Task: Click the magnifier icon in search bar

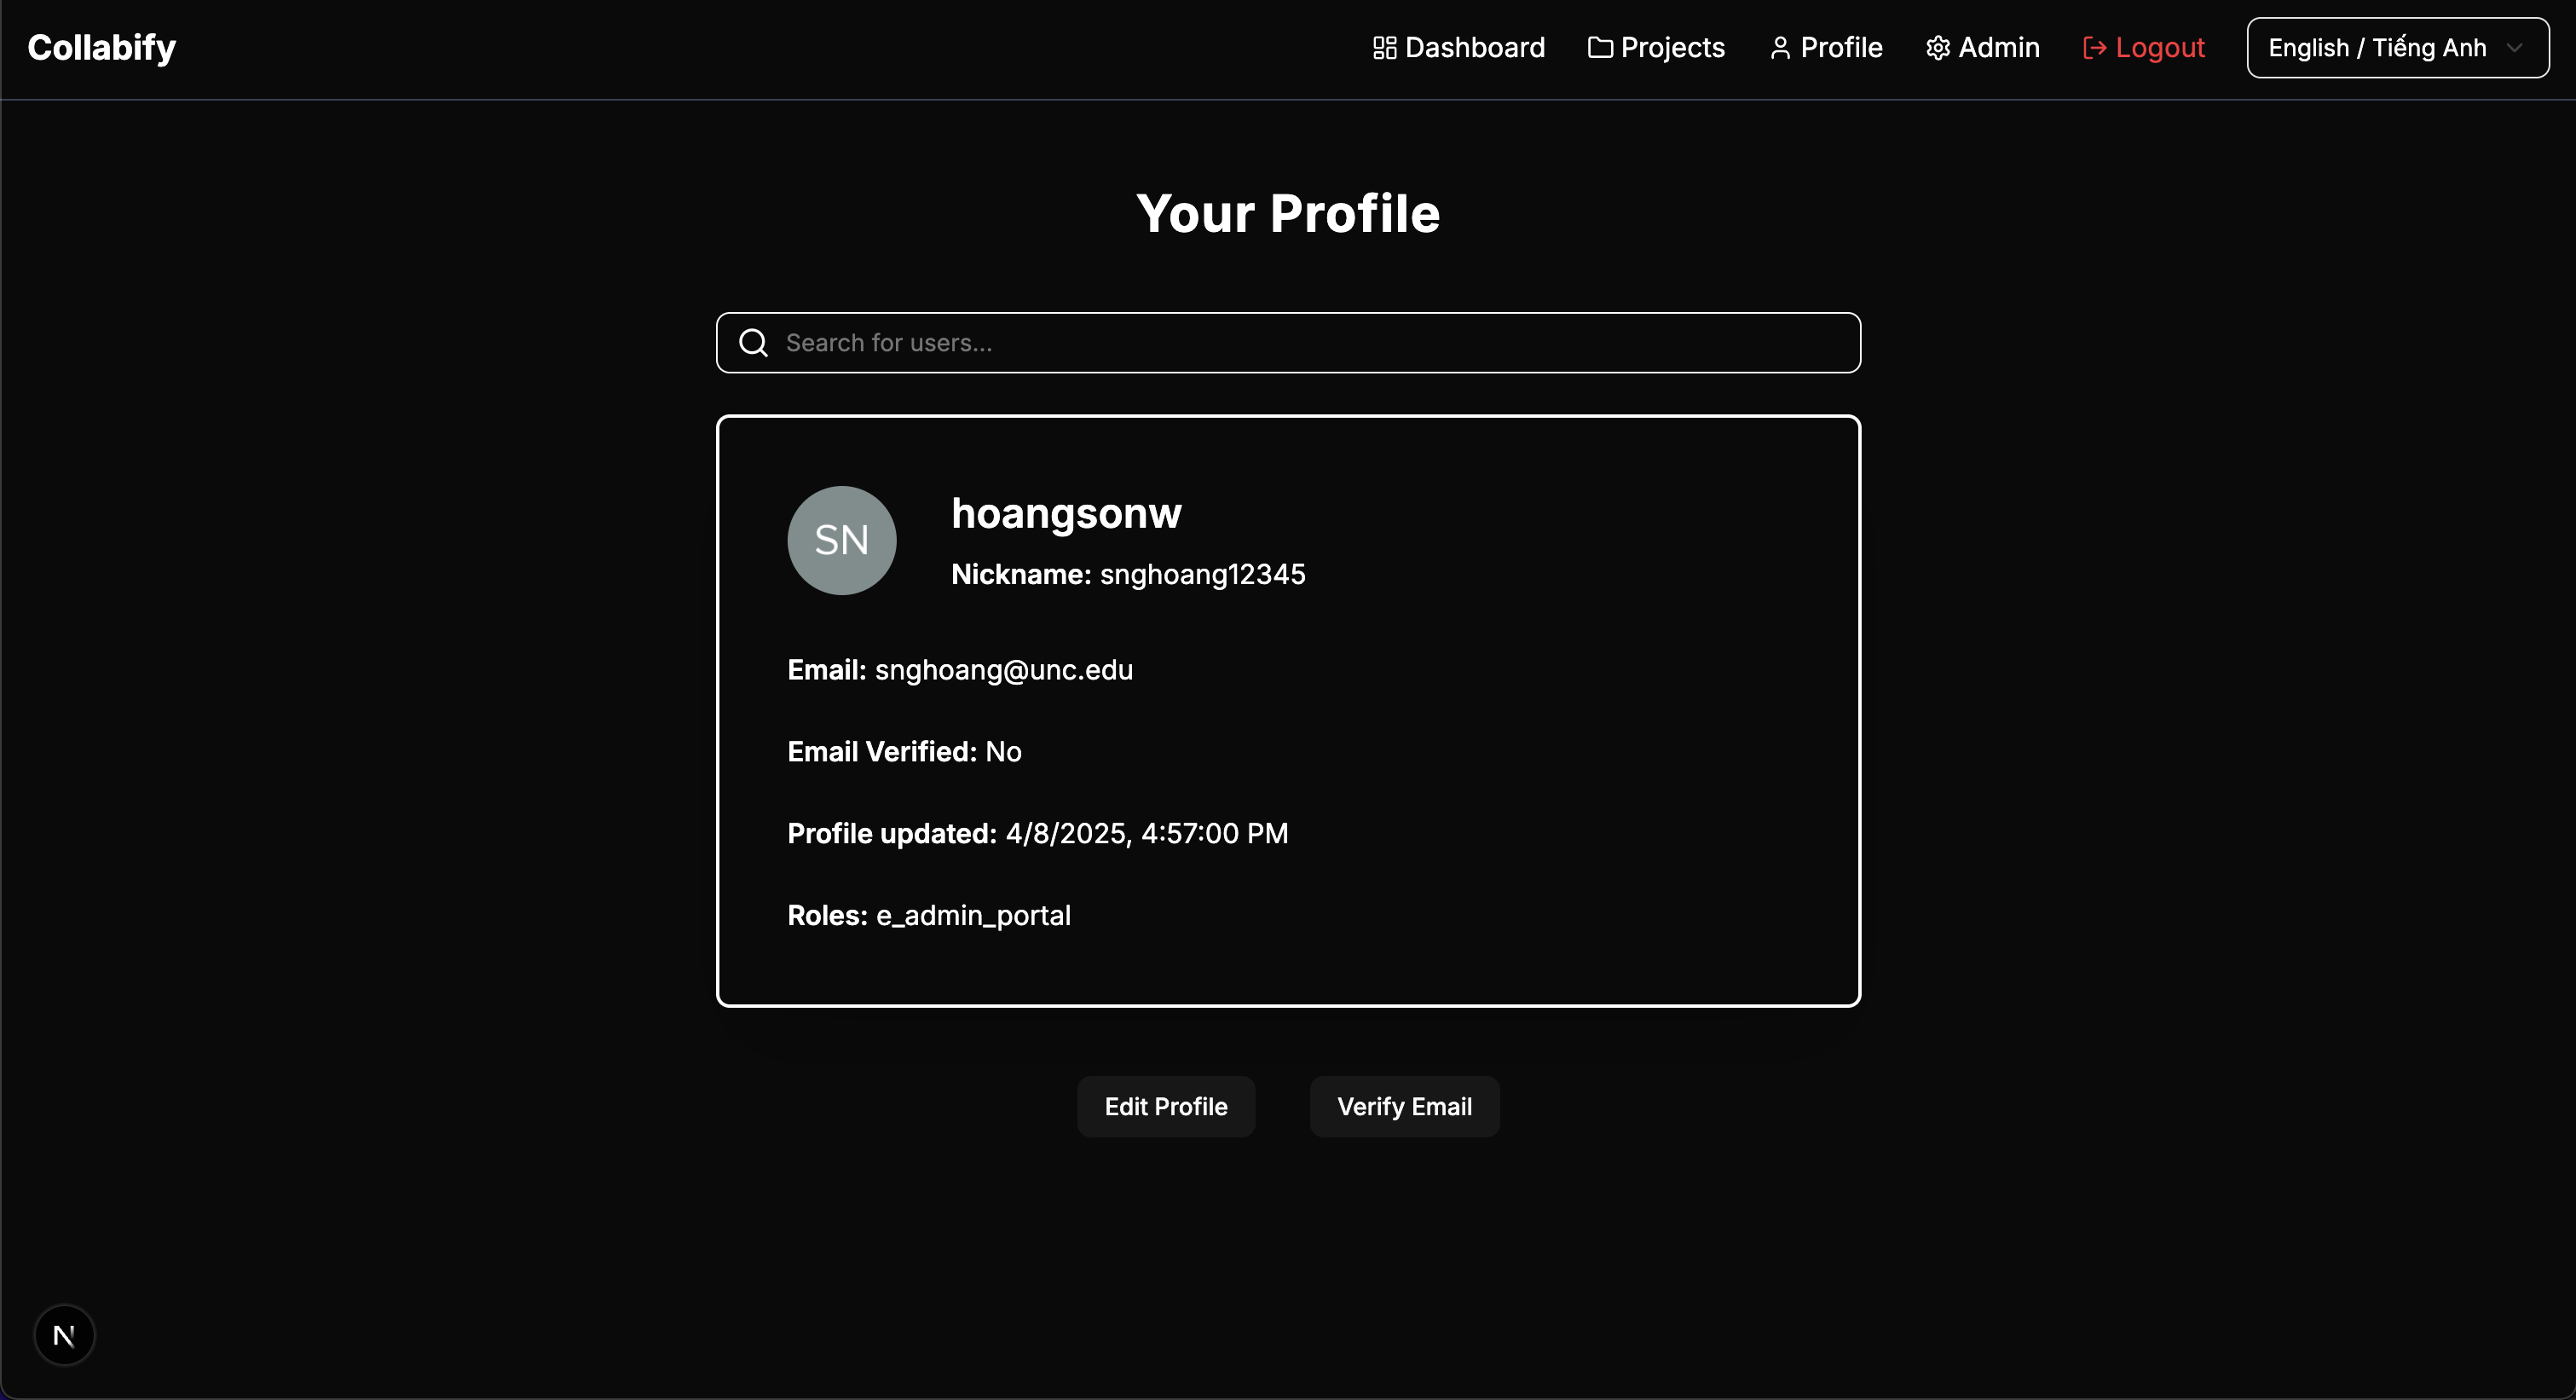Action: pyautogui.click(x=753, y=343)
